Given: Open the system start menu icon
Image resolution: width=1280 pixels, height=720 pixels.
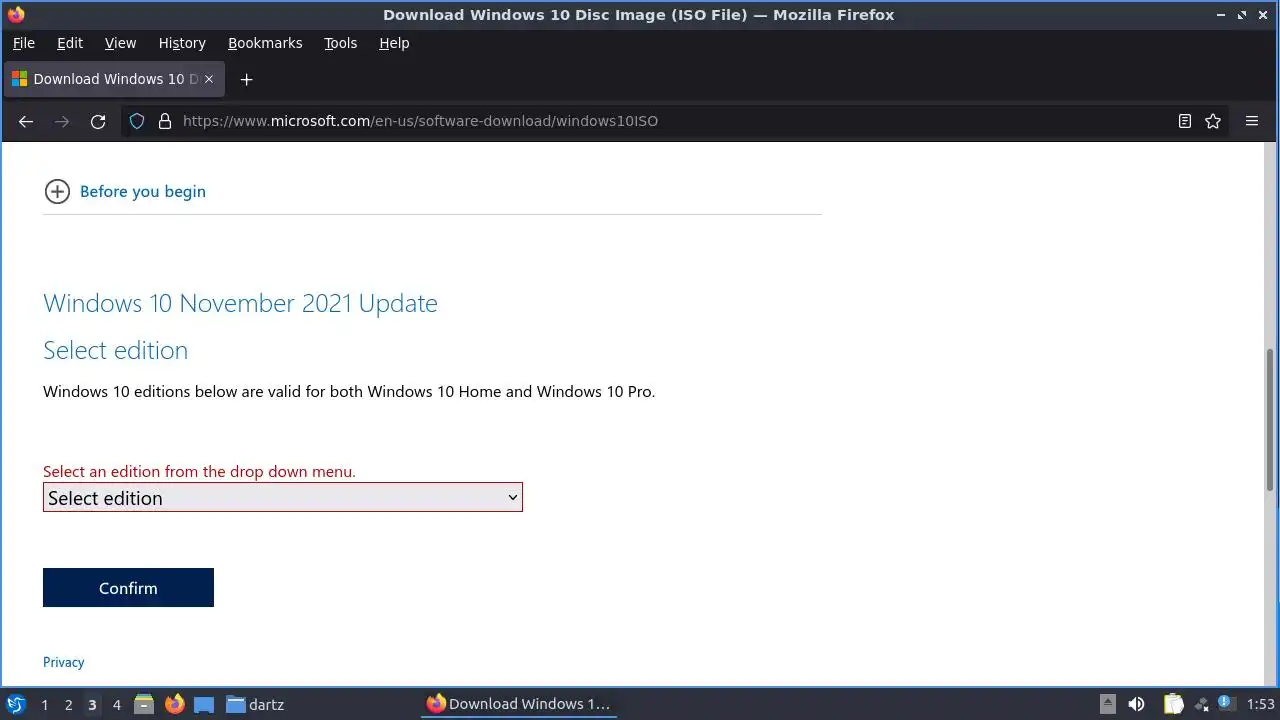Looking at the screenshot, I should [16, 704].
